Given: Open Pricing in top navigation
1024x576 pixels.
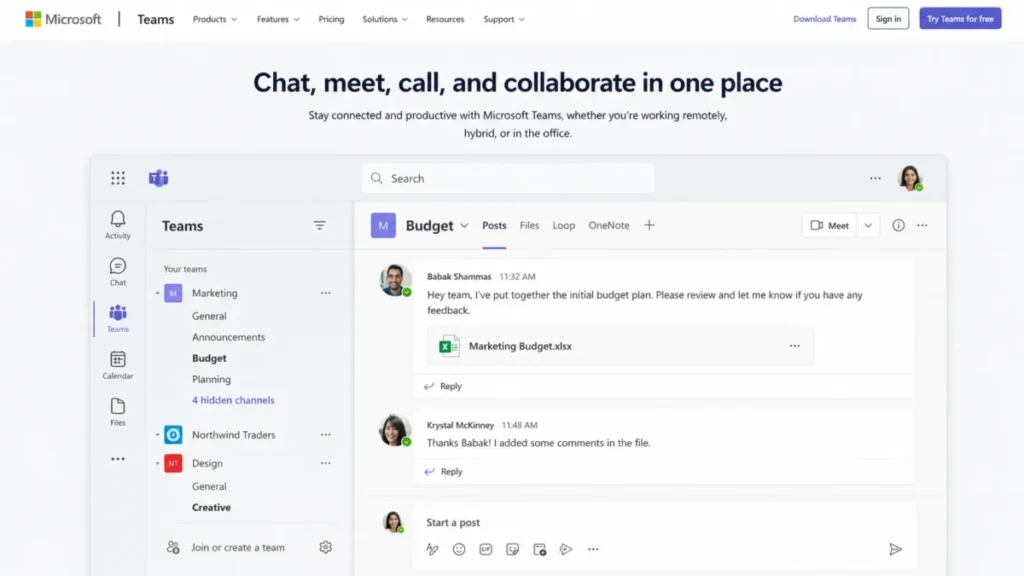Looking at the screenshot, I should pyautogui.click(x=331, y=19).
